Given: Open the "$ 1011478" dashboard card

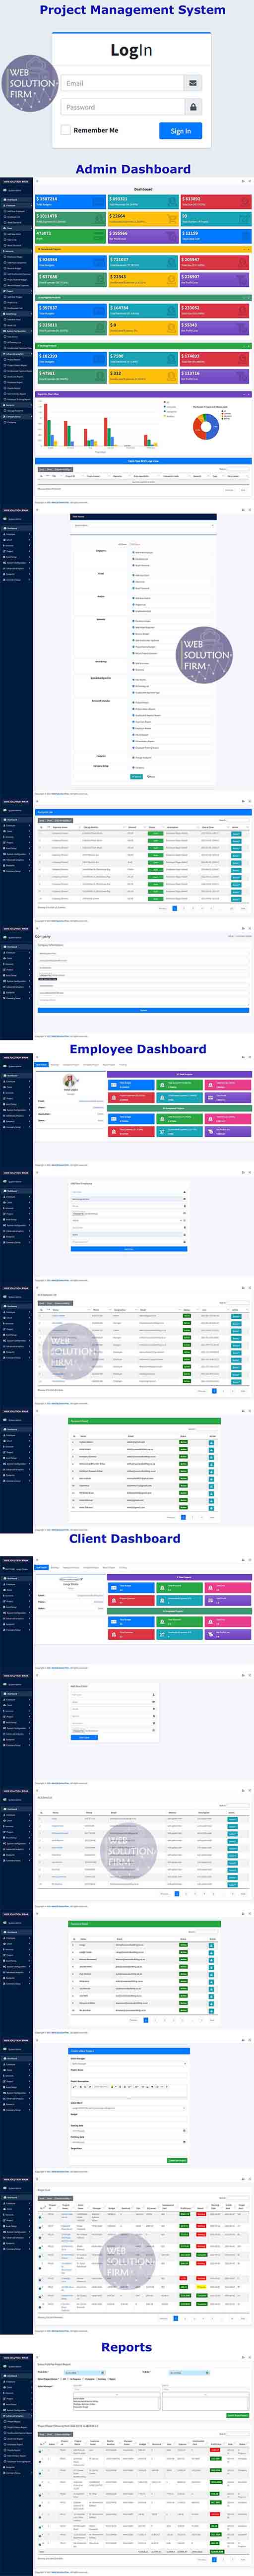Looking at the screenshot, I should pyautogui.click(x=70, y=218).
